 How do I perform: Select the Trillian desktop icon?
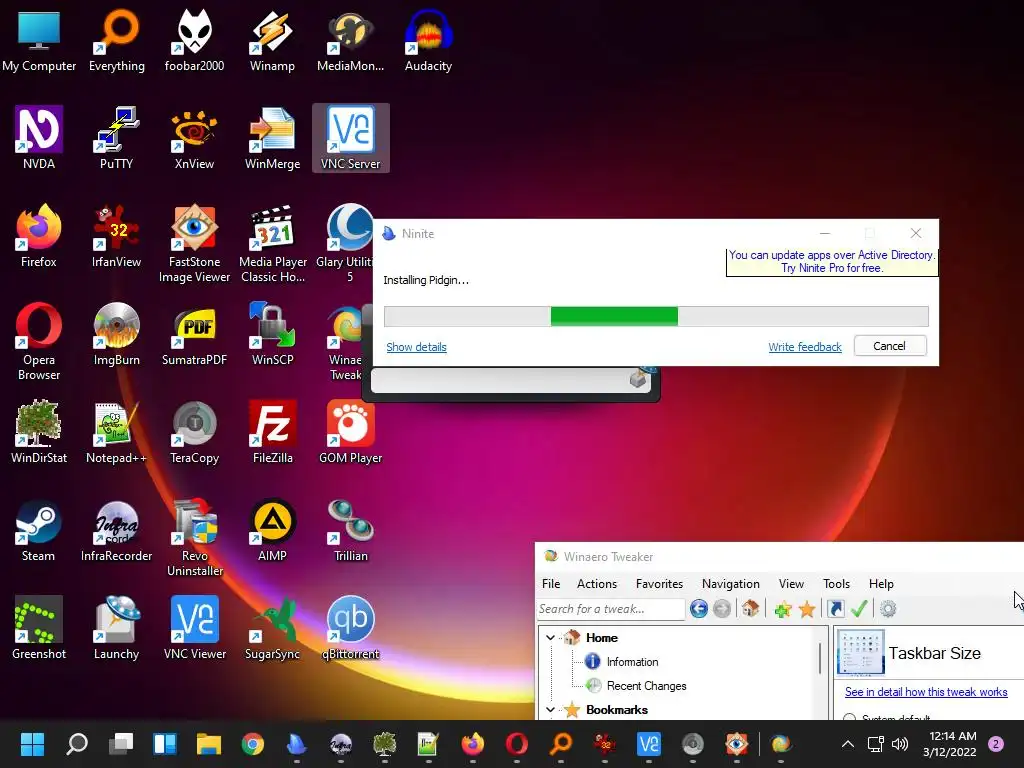point(350,530)
